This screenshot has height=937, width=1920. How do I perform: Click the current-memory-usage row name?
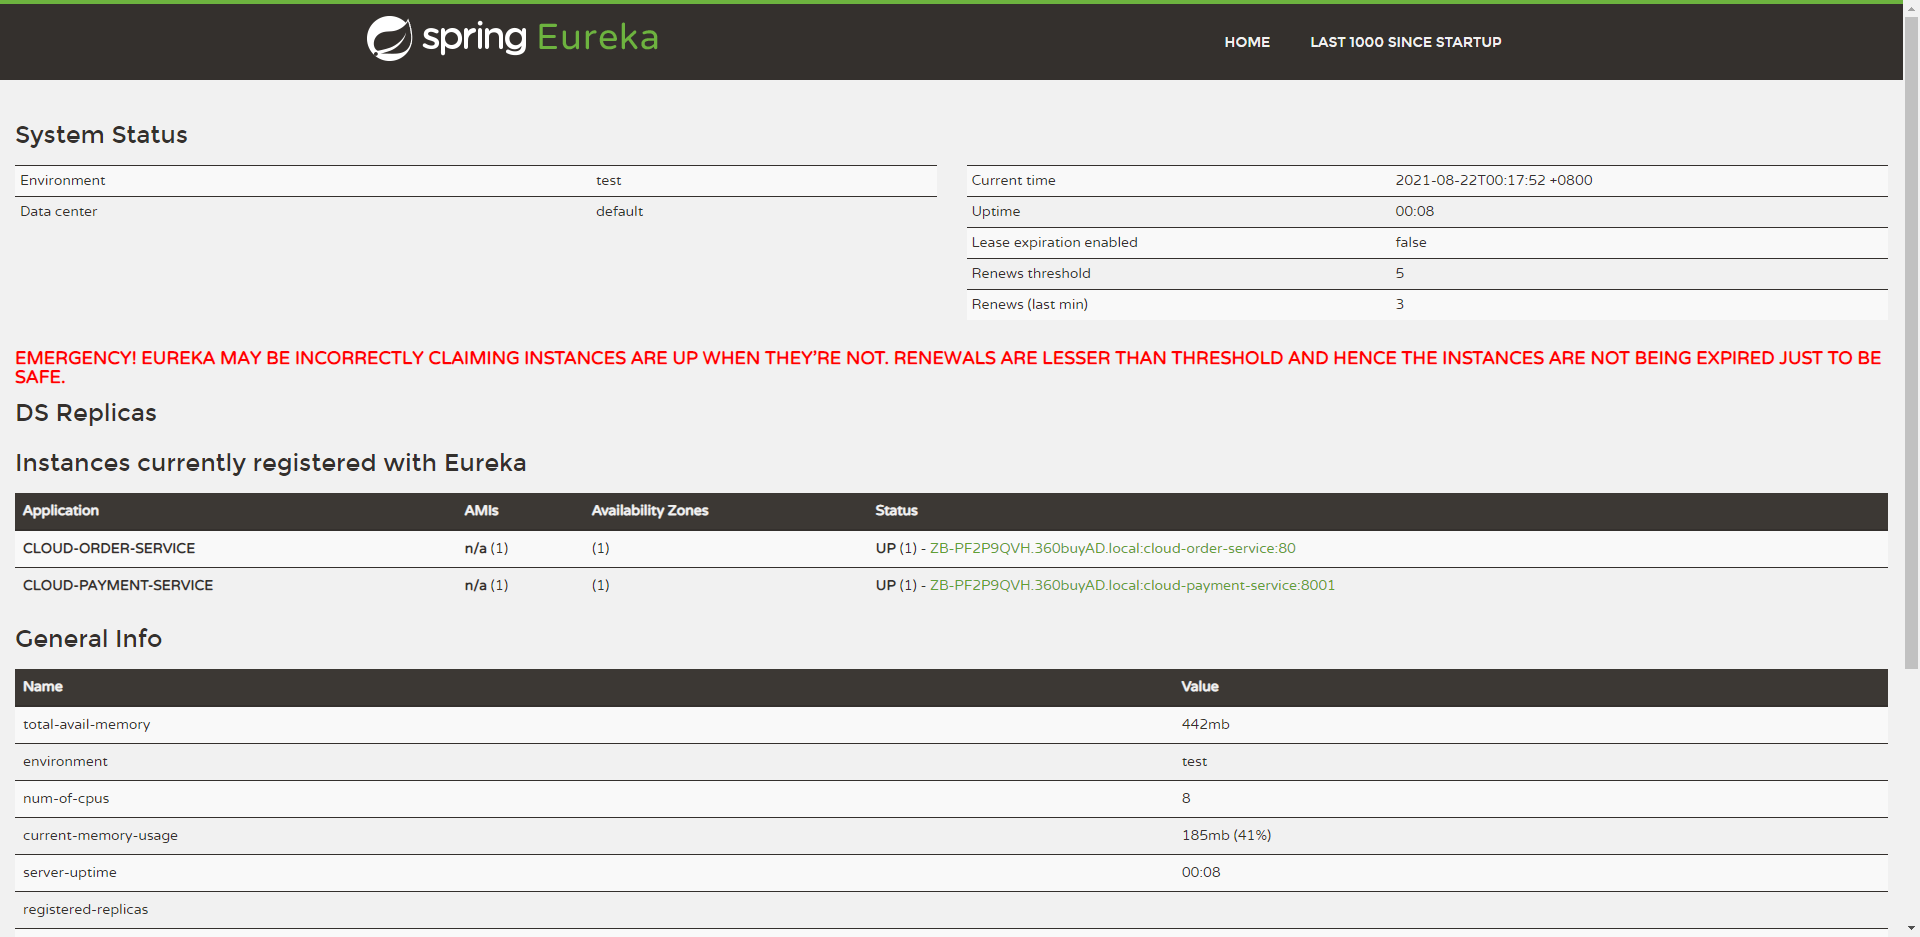click(x=100, y=835)
